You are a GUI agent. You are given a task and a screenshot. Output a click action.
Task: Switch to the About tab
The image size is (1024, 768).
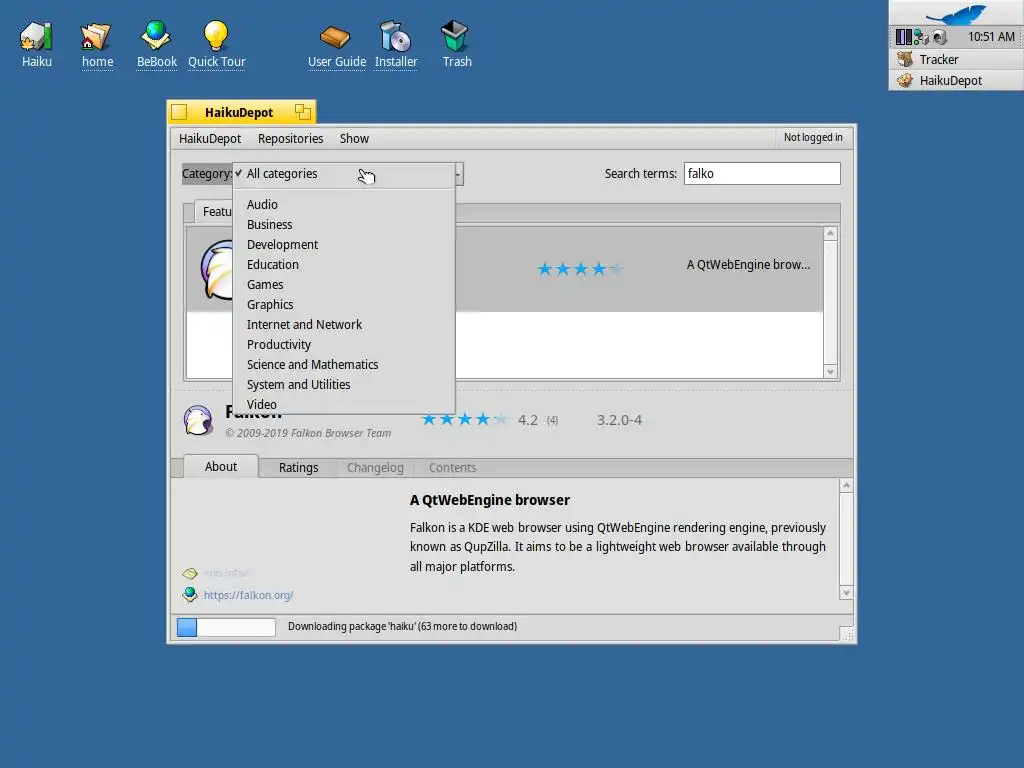pos(221,466)
